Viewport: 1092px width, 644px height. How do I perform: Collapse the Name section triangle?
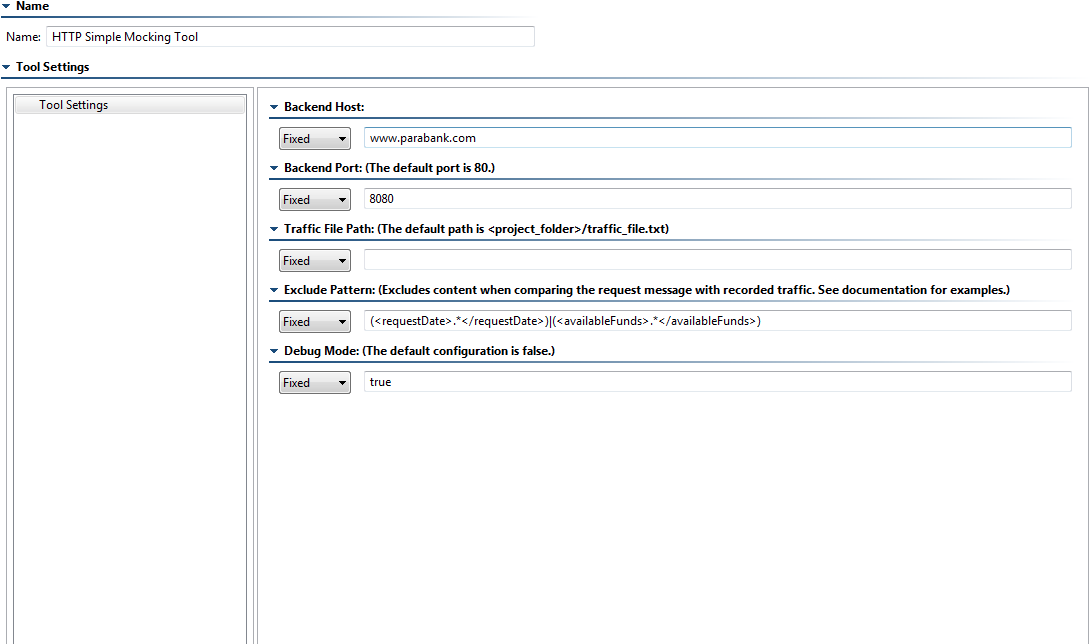pyautogui.click(x=6, y=6)
